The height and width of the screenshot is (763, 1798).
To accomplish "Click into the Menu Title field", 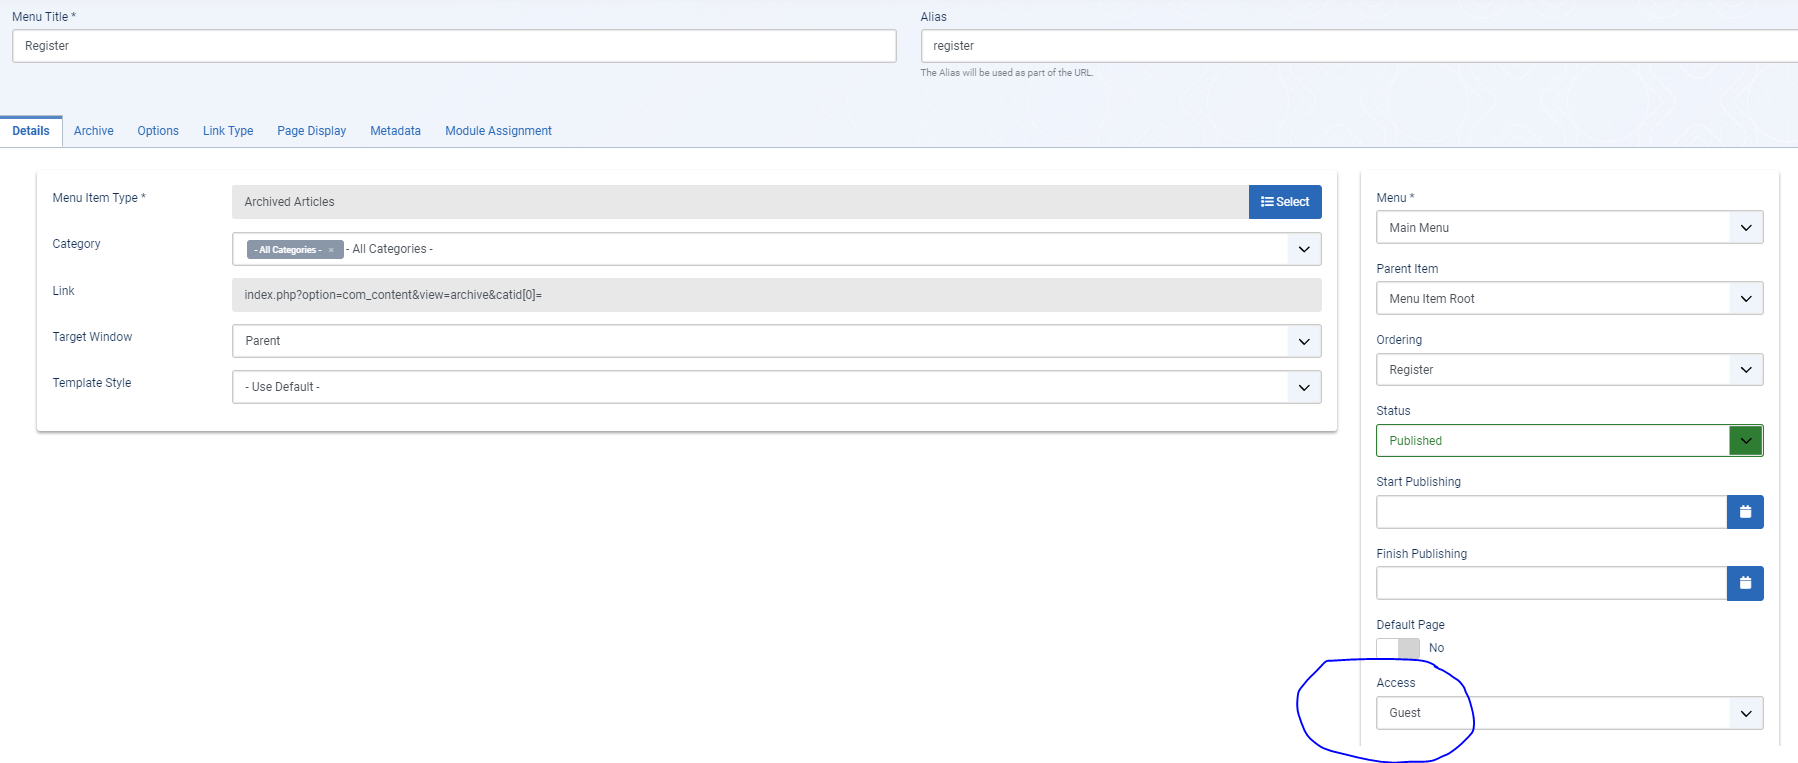I will pos(454,46).
